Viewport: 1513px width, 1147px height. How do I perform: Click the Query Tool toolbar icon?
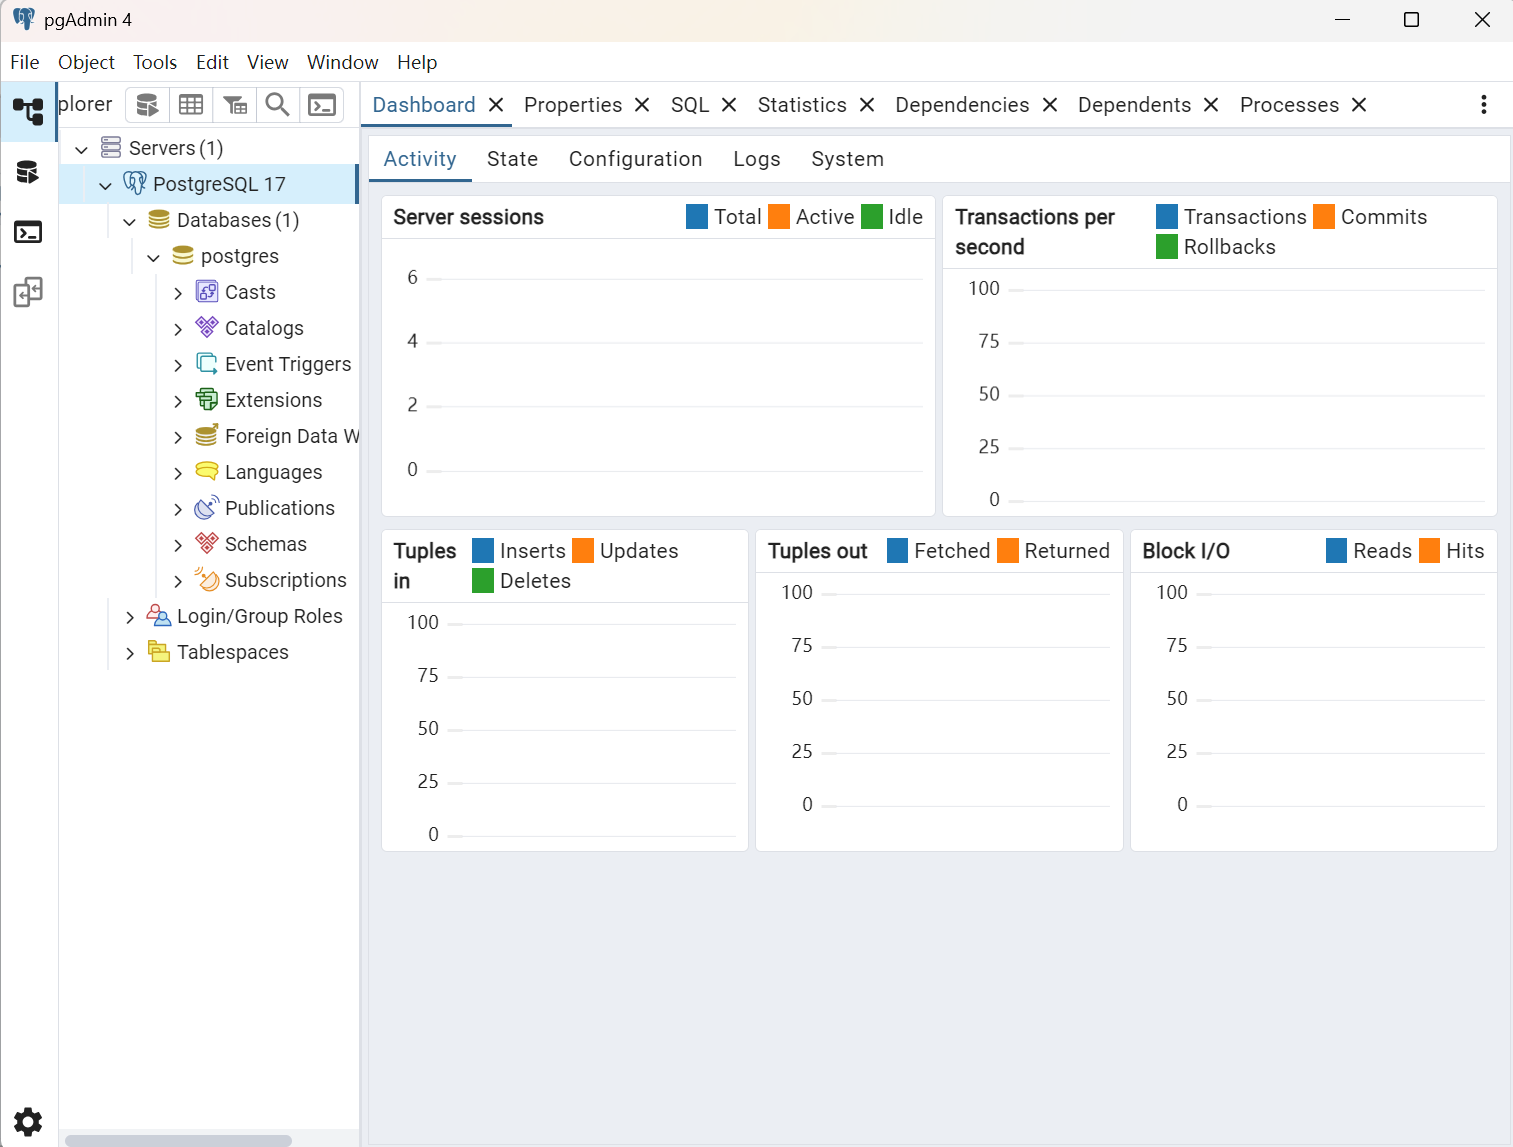147,105
